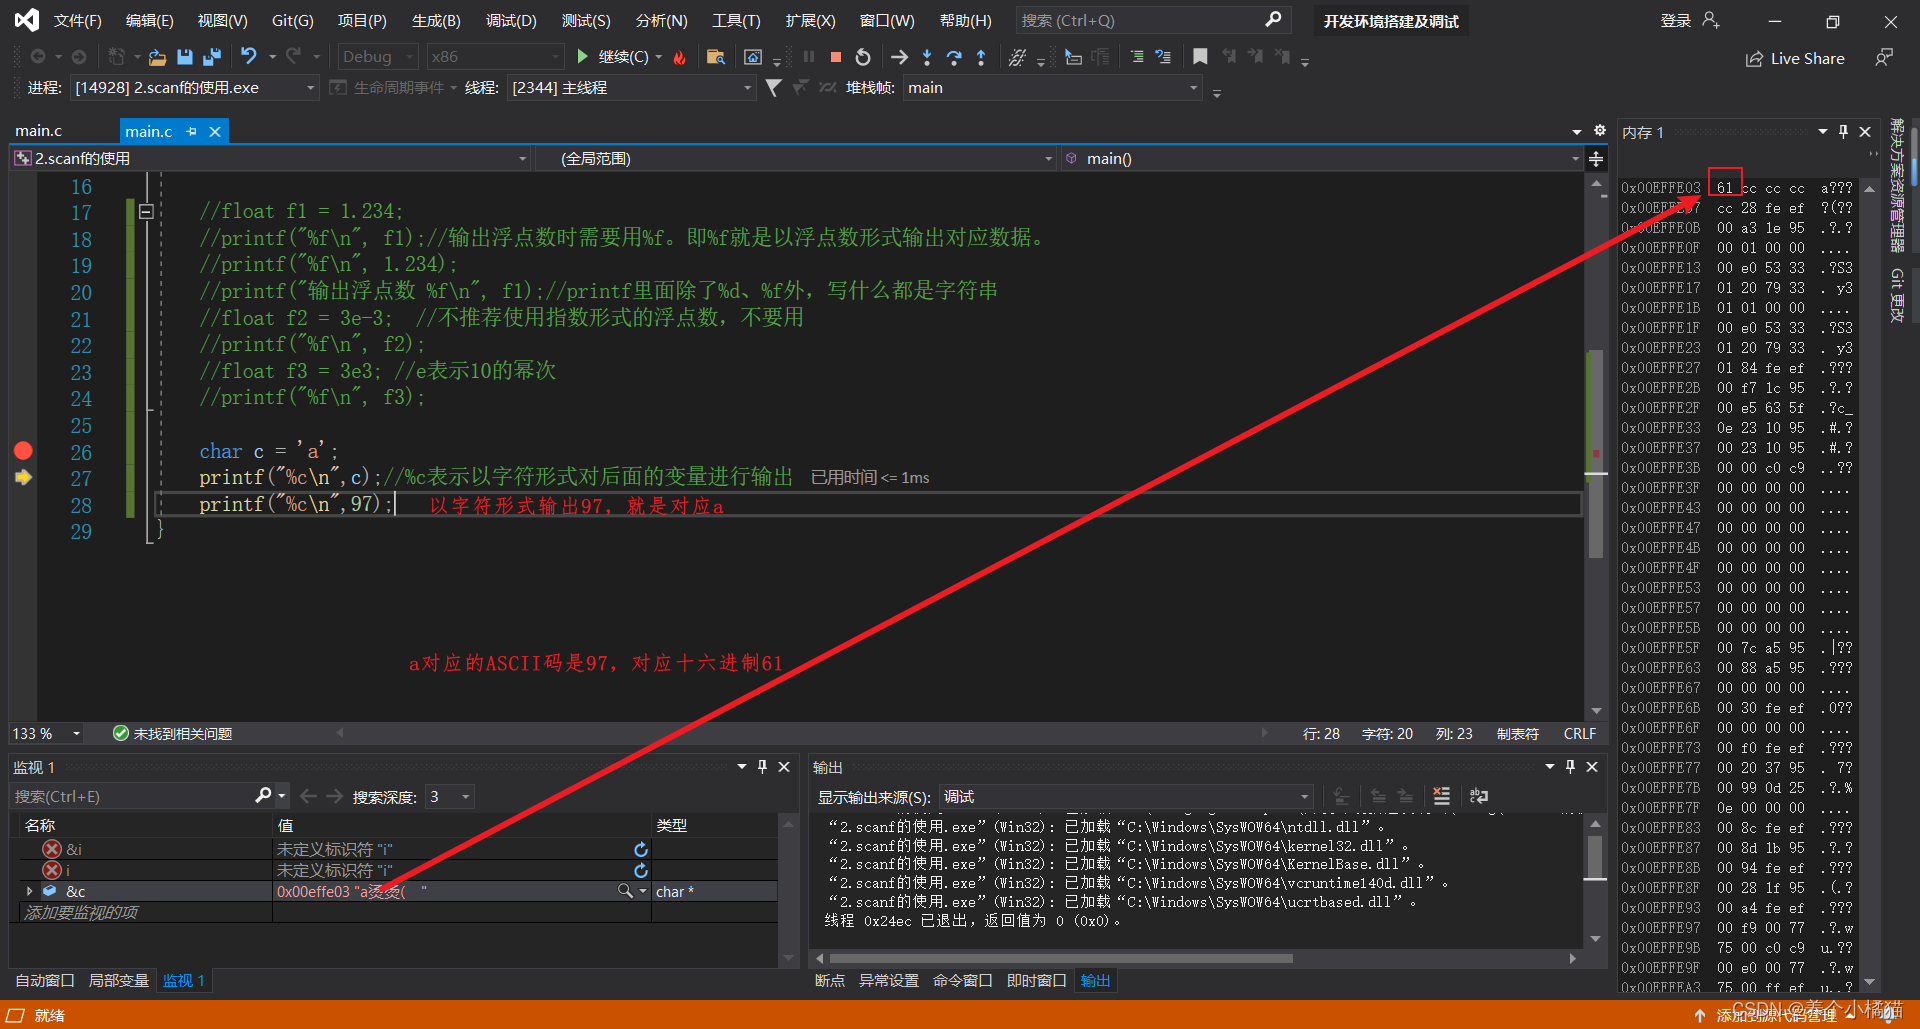Open the Live Share session button
Screen dimensions: 1920x1029
tap(1795, 59)
